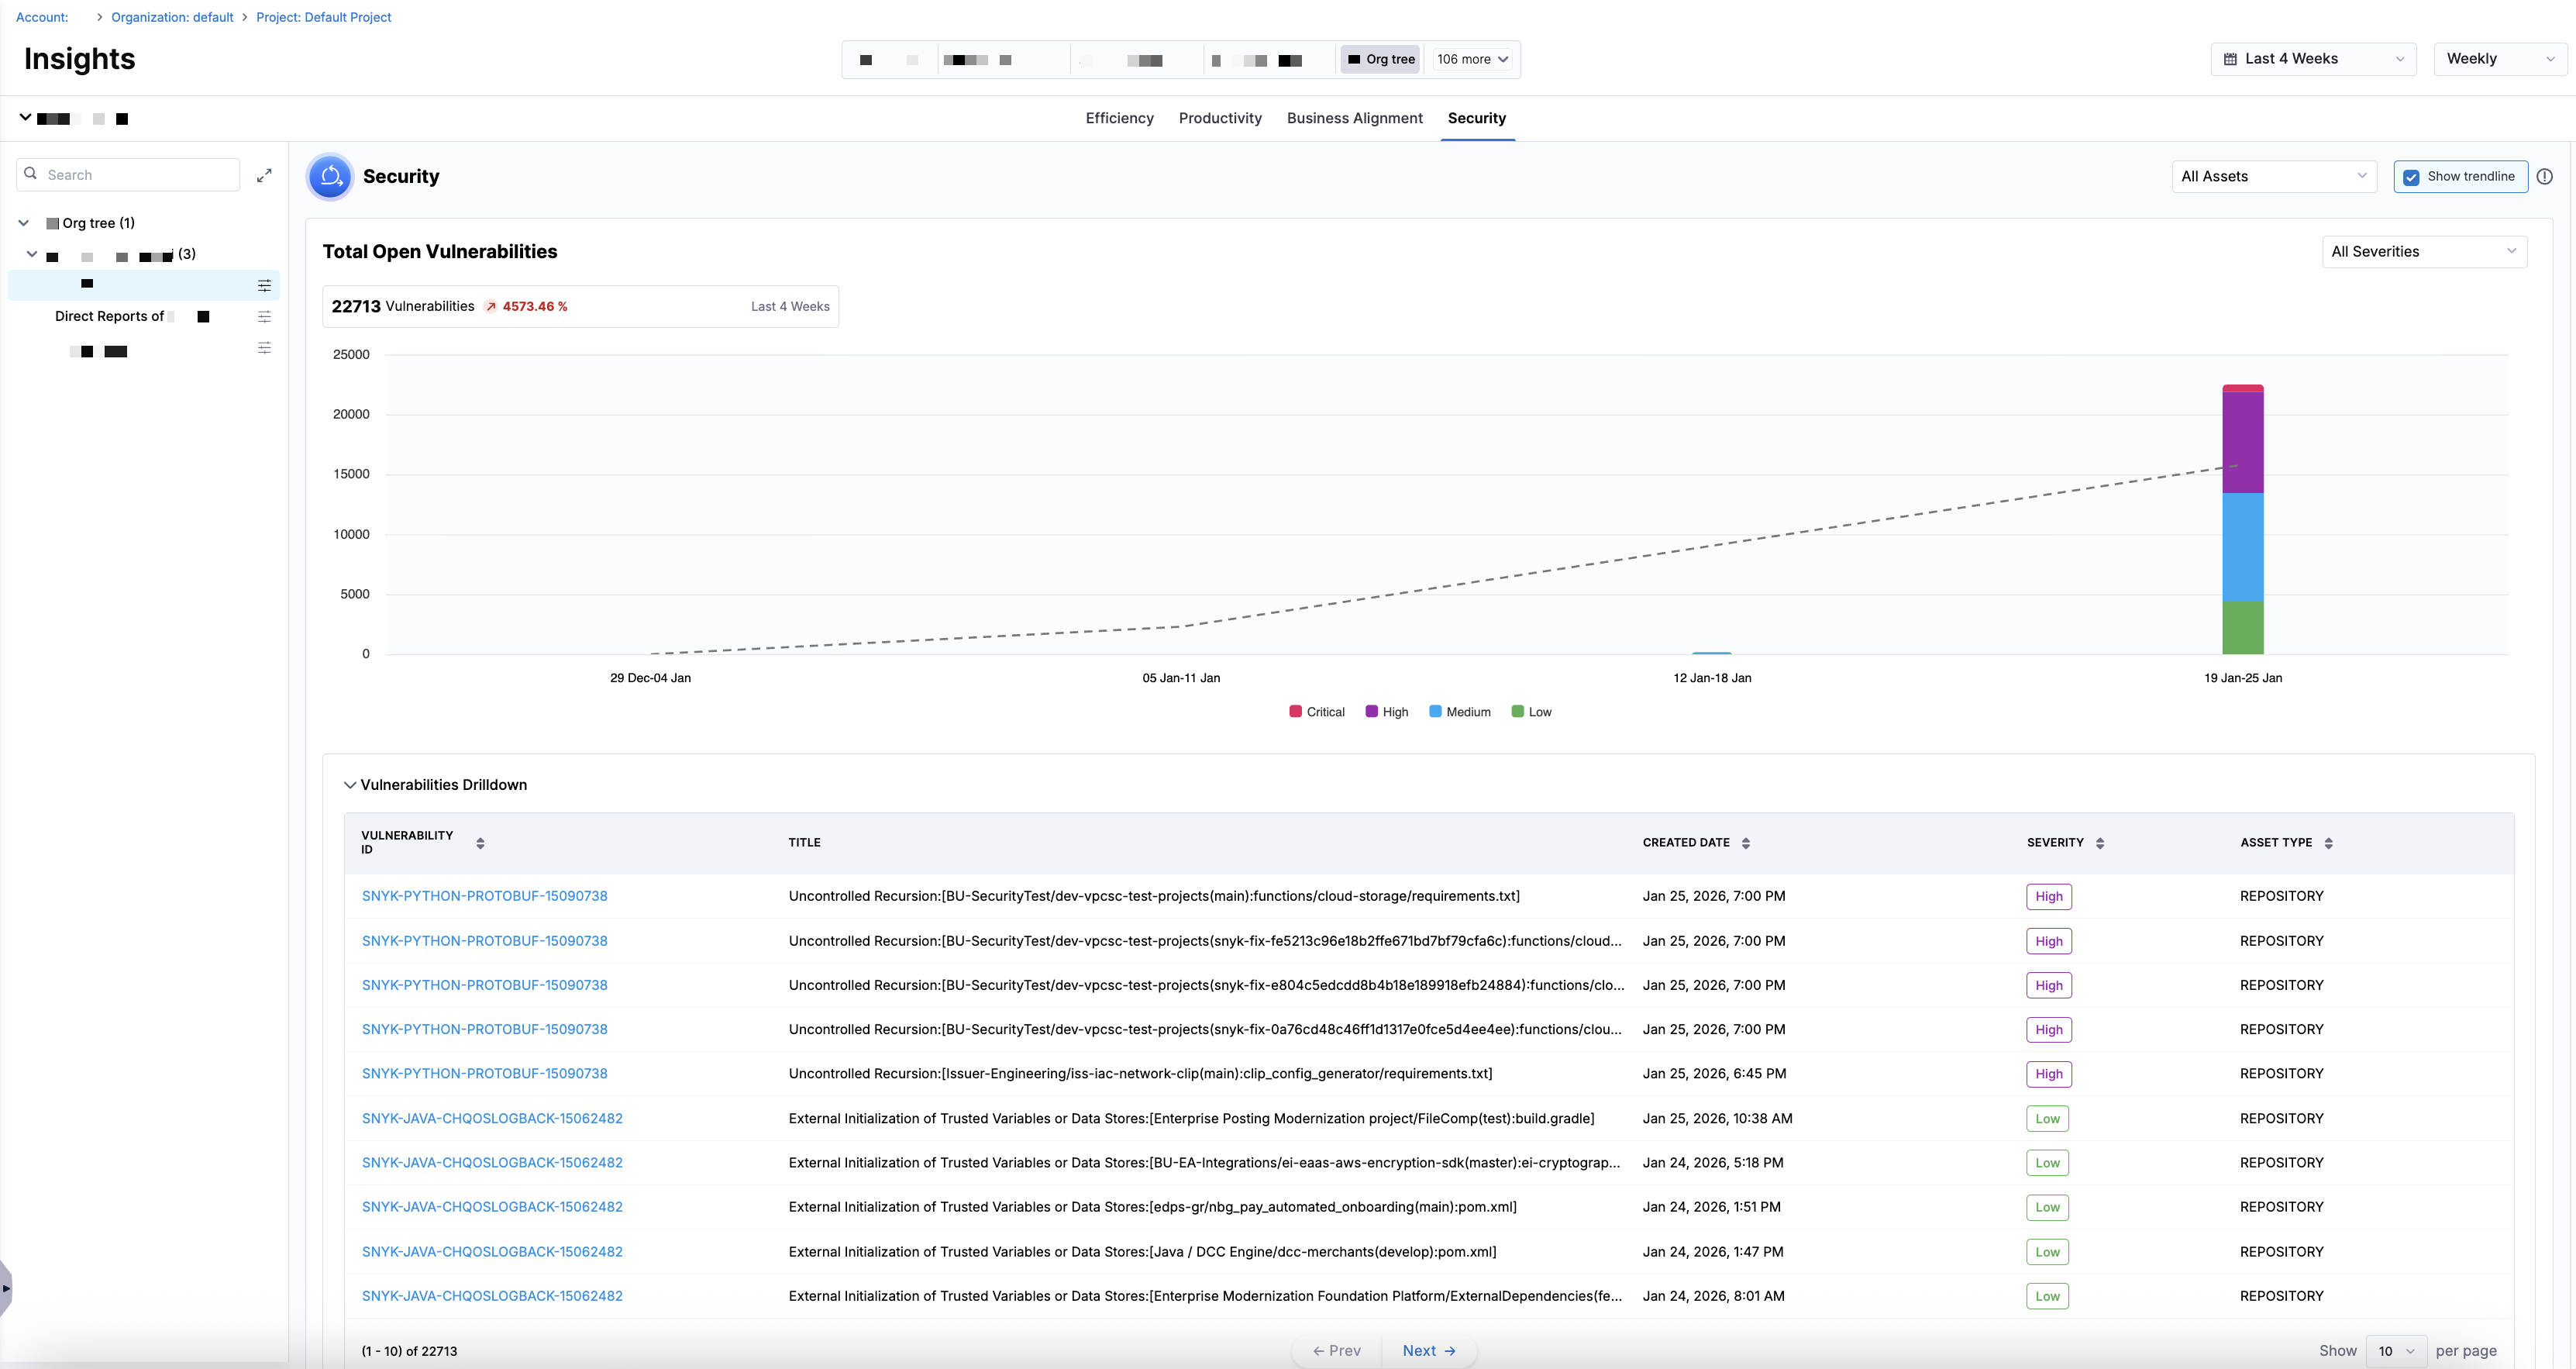Click the expand icon next to Search
Viewport: 2576px width, 1369px height.
pos(264,175)
